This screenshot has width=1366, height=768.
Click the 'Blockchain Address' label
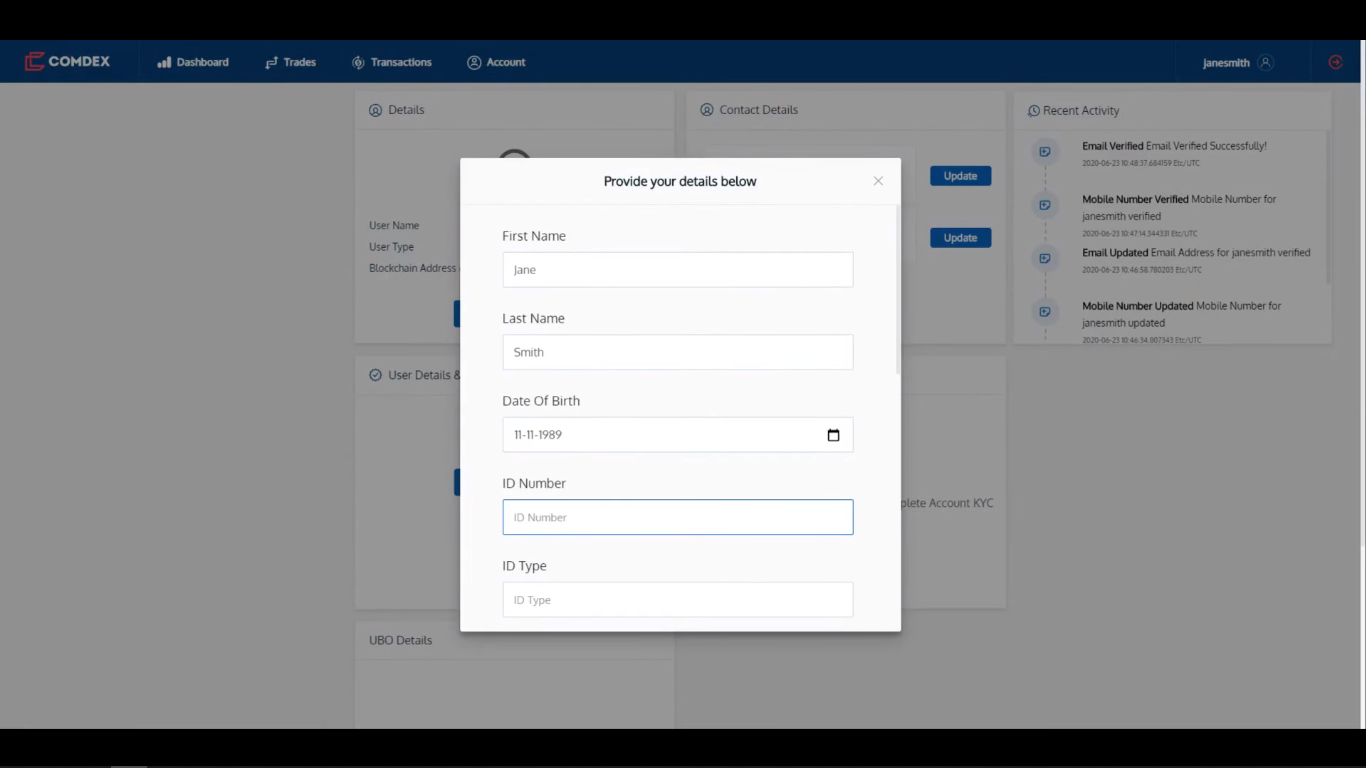tap(412, 268)
